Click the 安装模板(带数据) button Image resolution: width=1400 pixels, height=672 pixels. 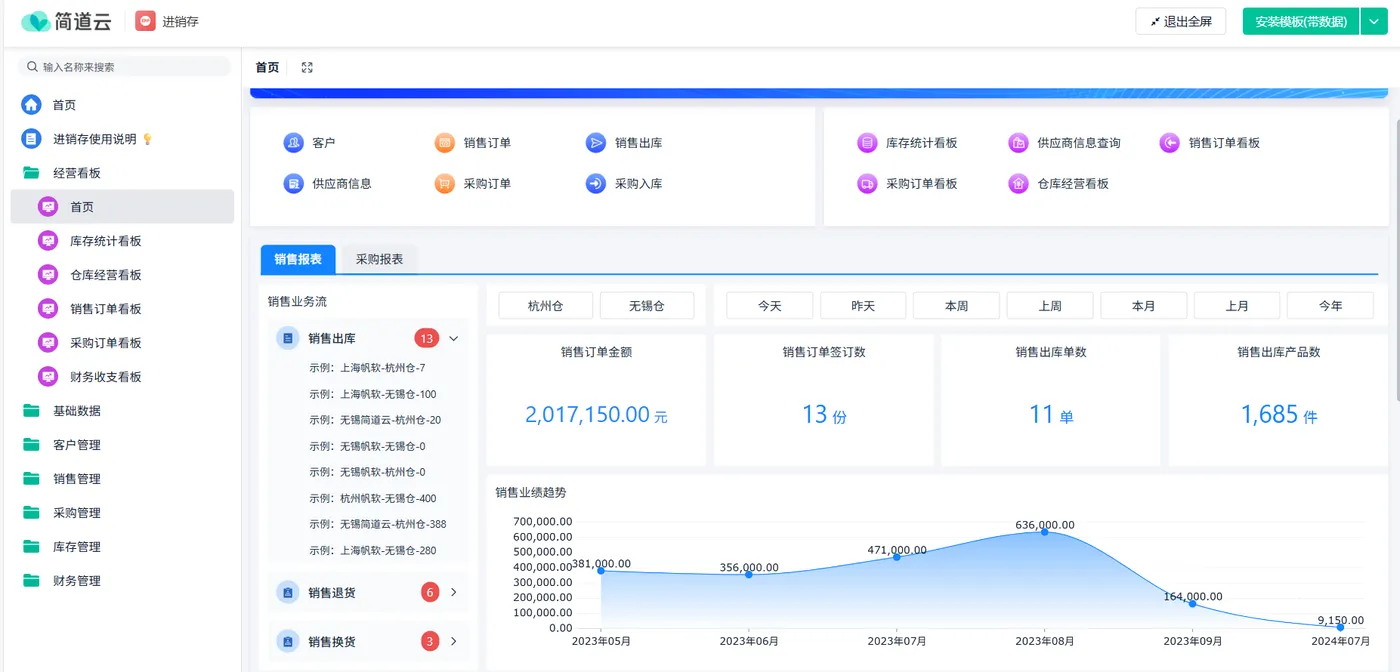[x=1301, y=21]
